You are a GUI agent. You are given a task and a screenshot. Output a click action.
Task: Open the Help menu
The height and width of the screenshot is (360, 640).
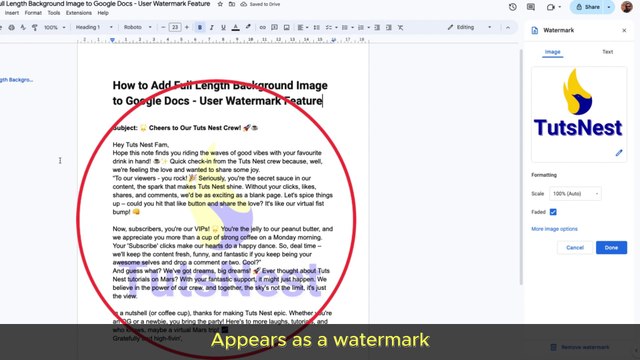[x=103, y=13]
